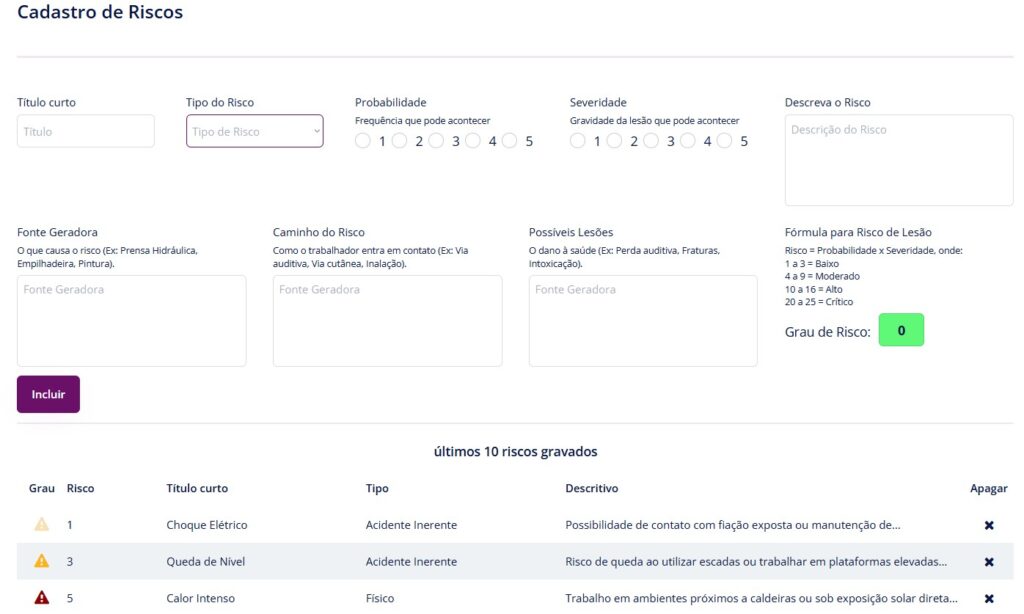This screenshot has height=614, width=1024.
Task: Click the warning icon for Choque Elétrico row
Action: point(41,524)
